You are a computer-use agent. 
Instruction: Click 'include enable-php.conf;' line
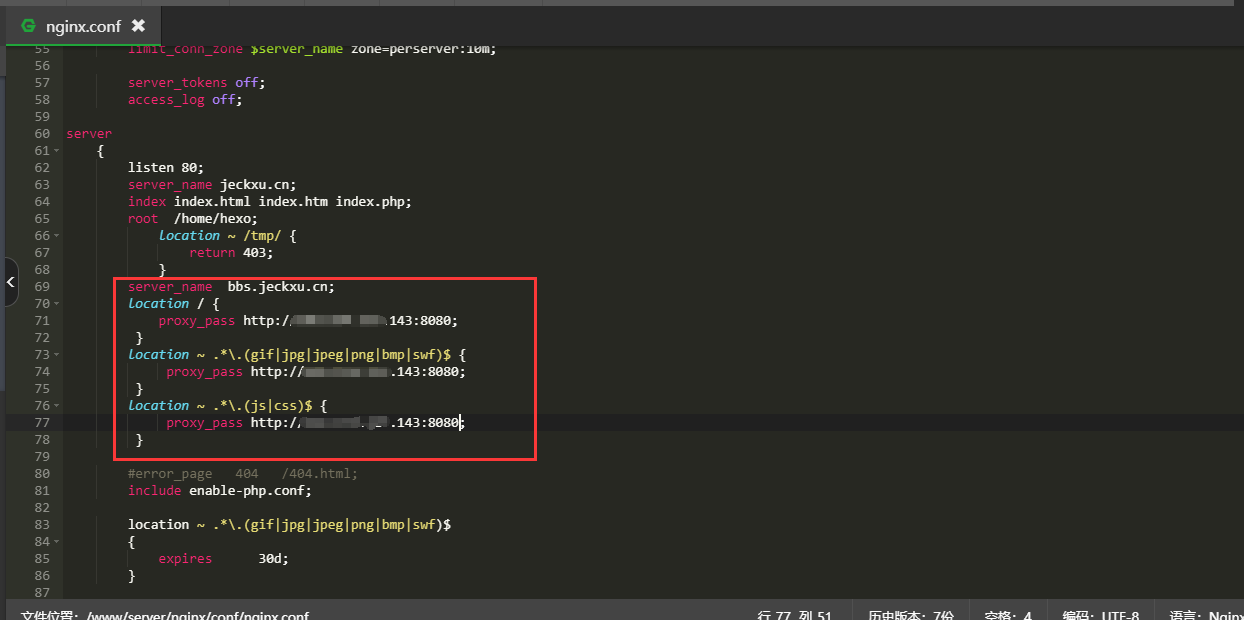point(220,490)
